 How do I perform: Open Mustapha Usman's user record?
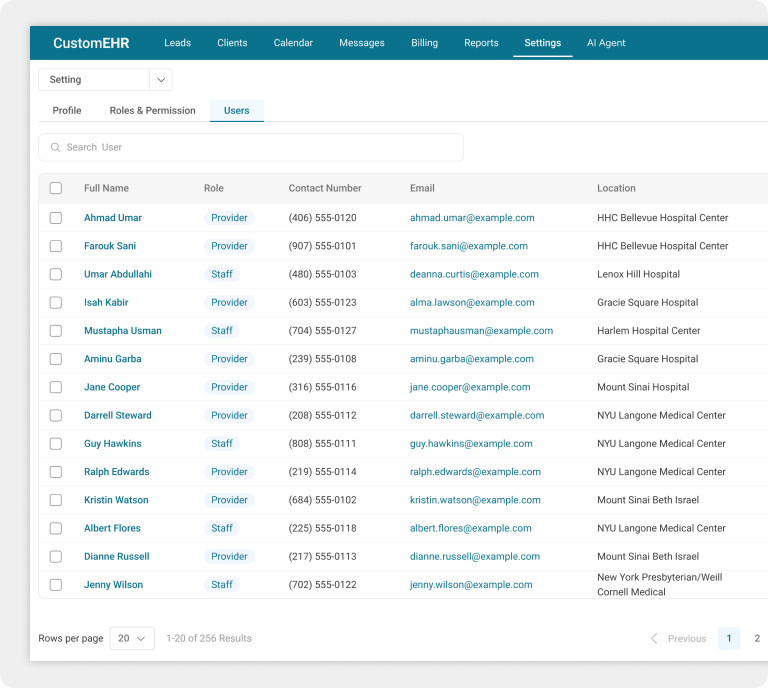click(122, 331)
